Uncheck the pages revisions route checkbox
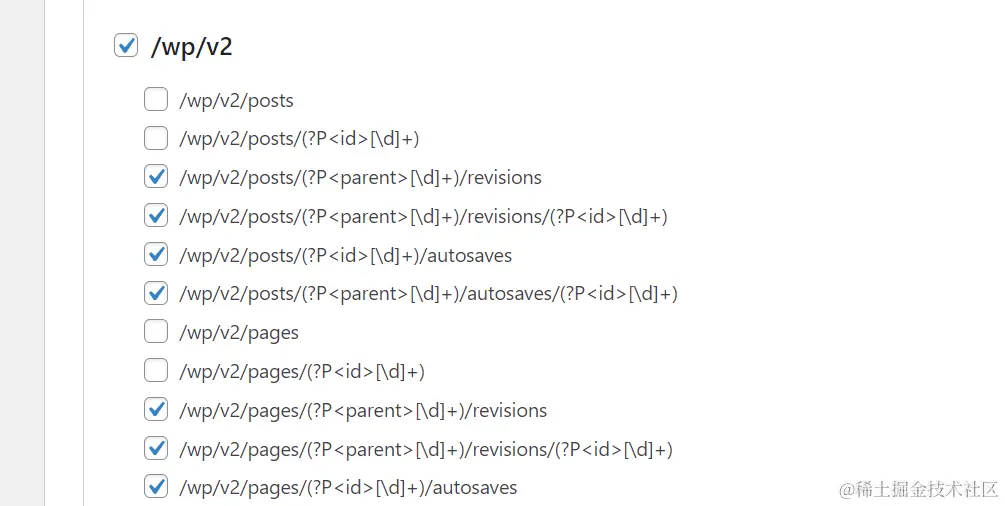This screenshot has width=1005, height=506. pos(156,410)
